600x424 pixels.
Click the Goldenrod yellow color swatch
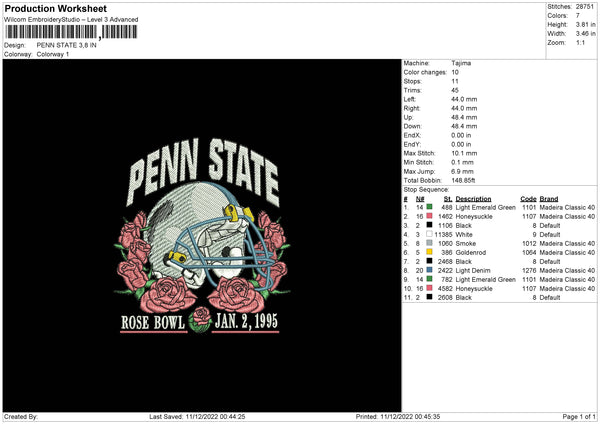pos(429,252)
